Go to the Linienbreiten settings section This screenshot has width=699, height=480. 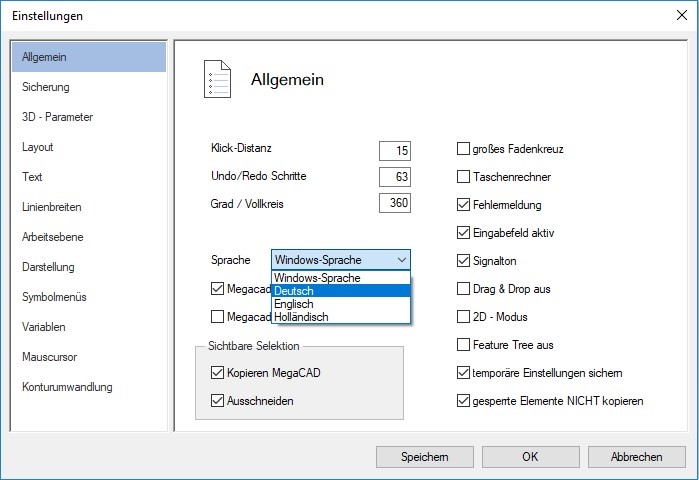coord(52,207)
